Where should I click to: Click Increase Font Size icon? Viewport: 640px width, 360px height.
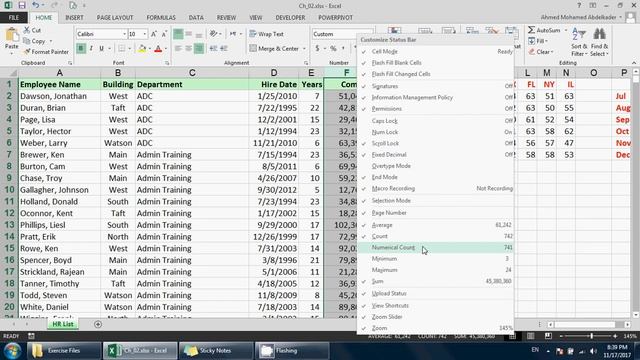click(154, 34)
